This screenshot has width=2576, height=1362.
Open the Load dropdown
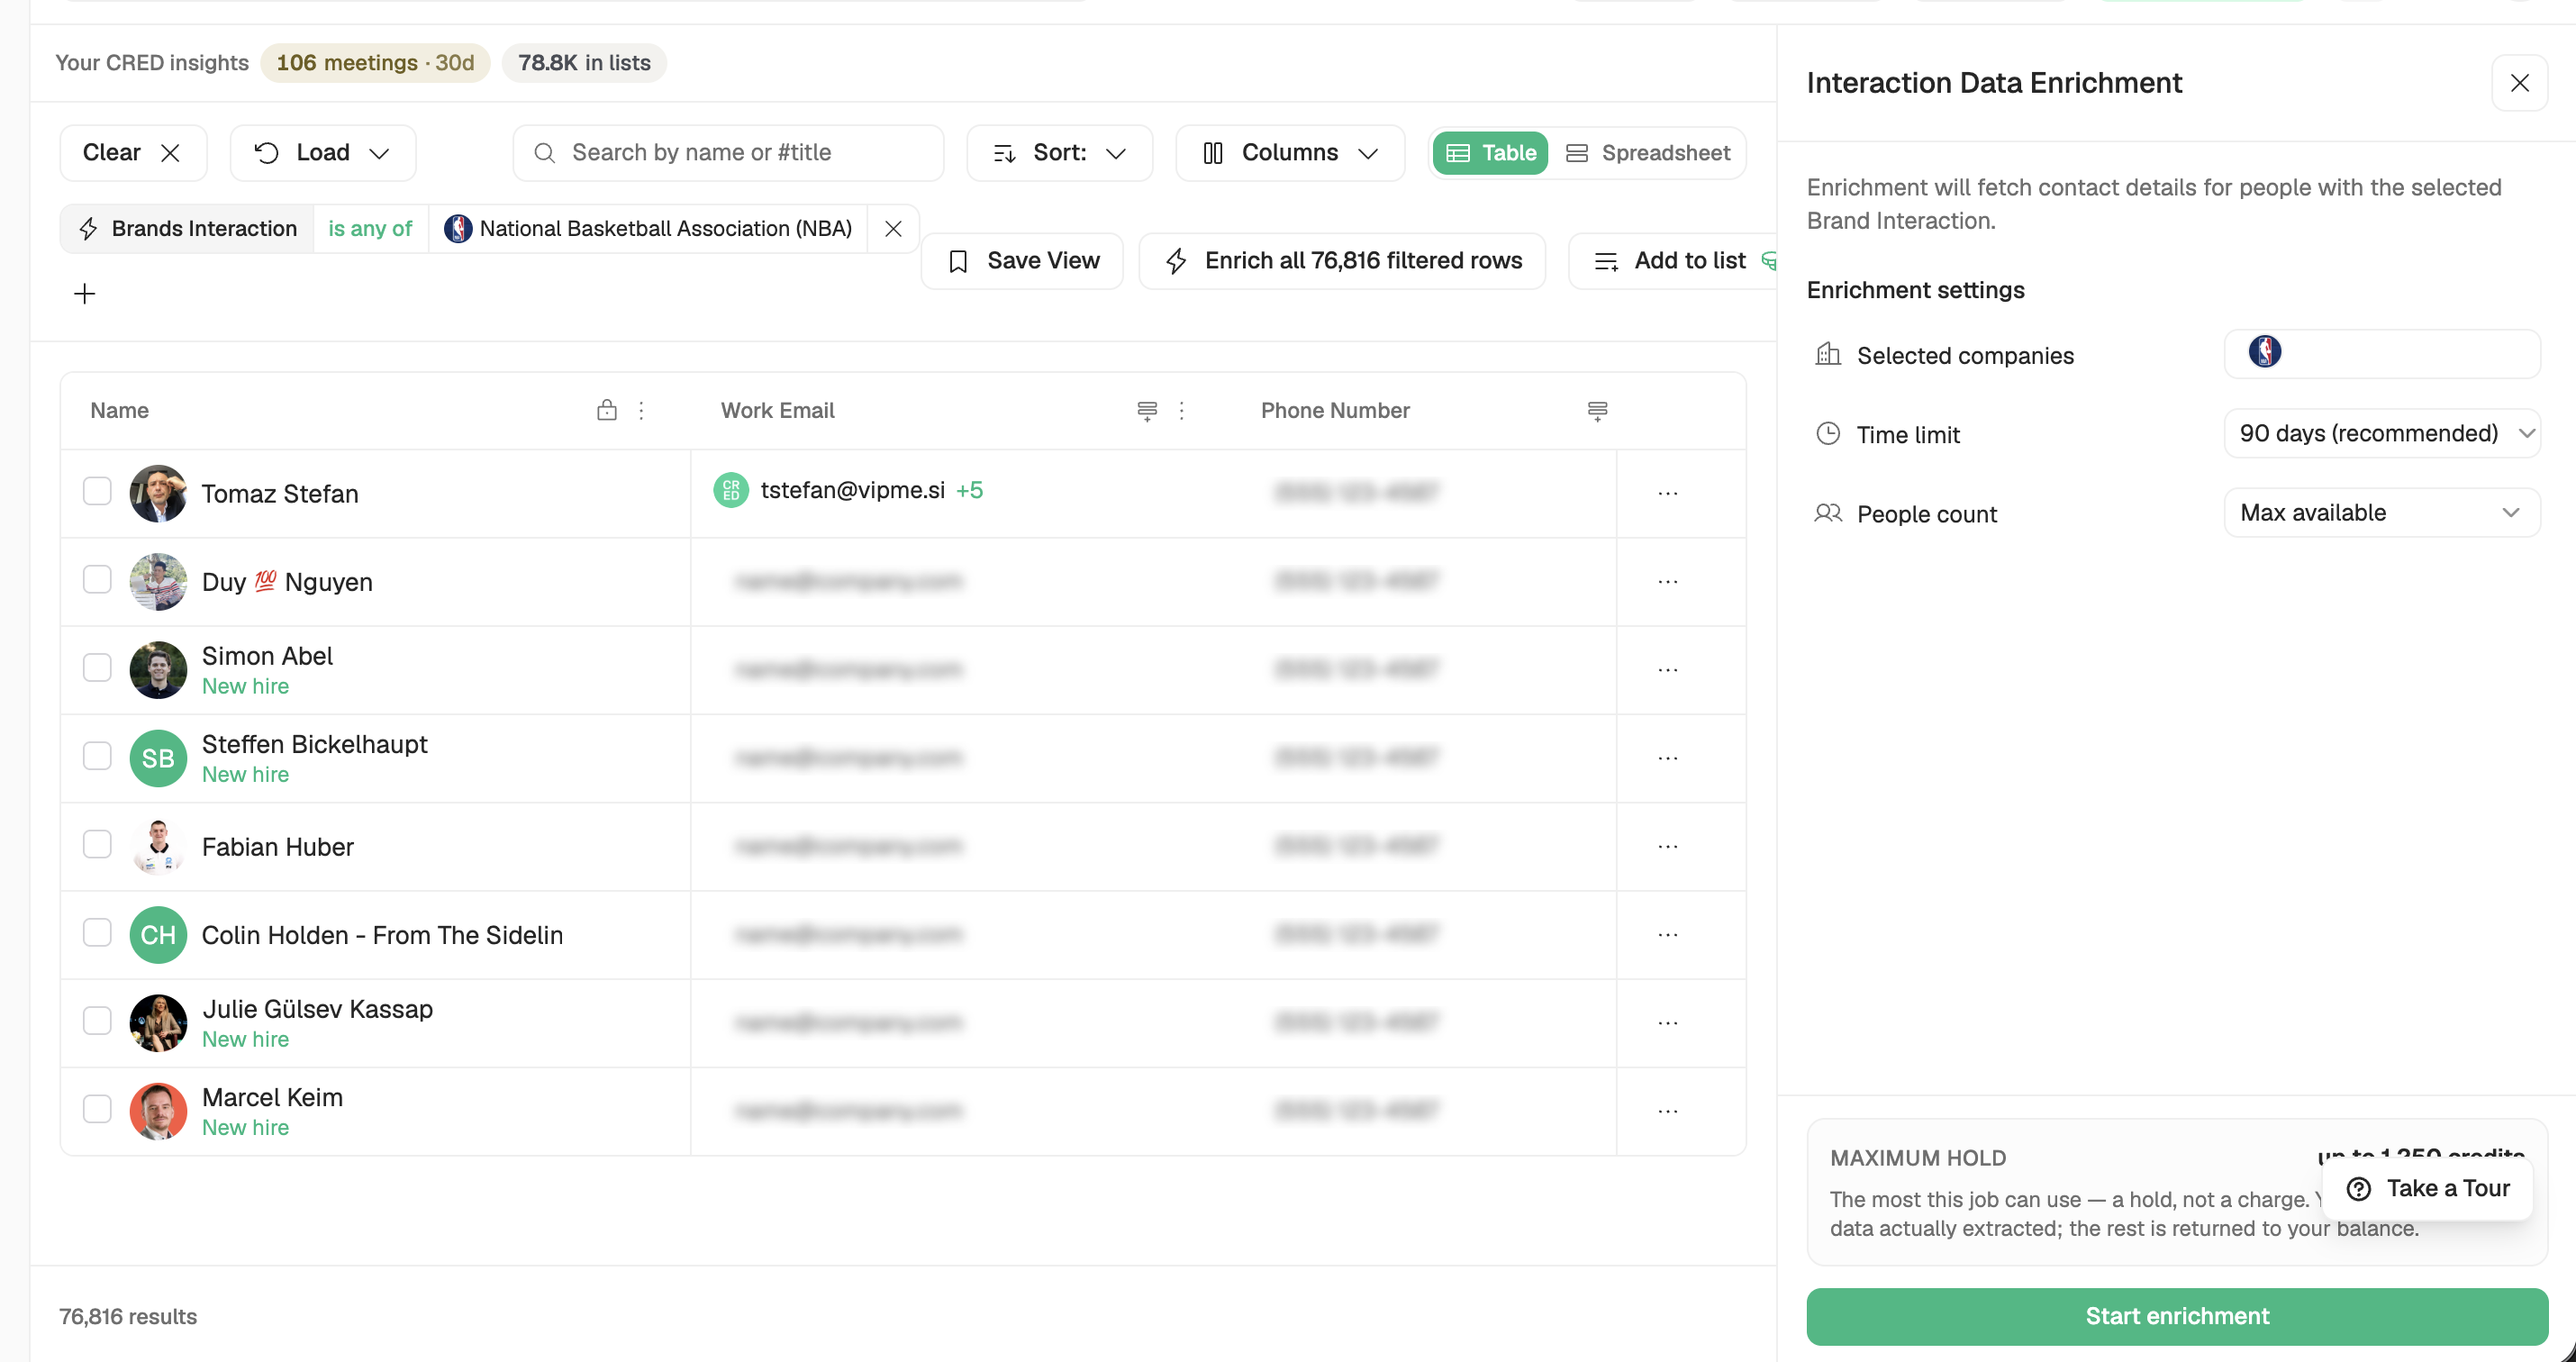coord(322,153)
